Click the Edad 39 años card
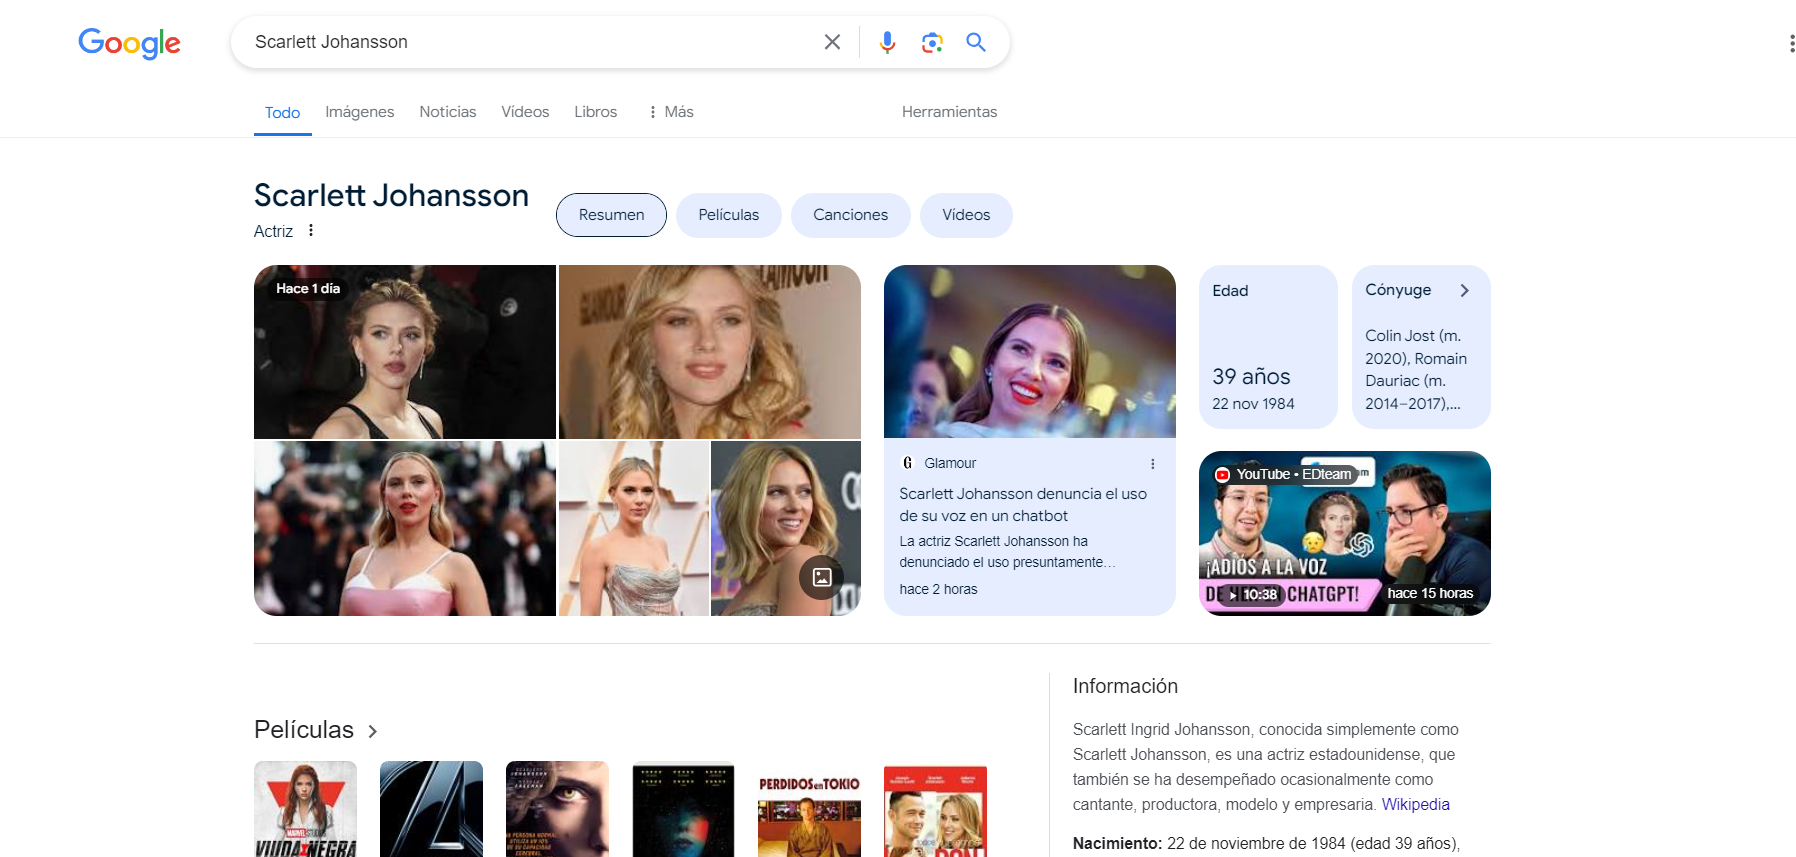 [x=1268, y=347]
